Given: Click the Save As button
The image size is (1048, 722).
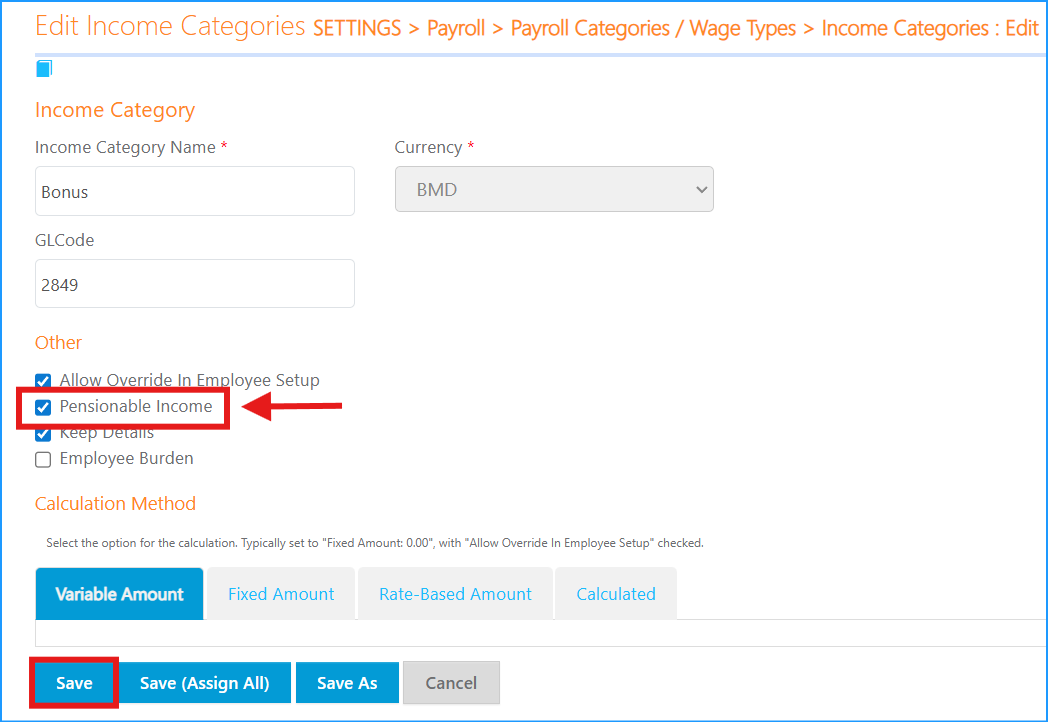Looking at the screenshot, I should 347,683.
